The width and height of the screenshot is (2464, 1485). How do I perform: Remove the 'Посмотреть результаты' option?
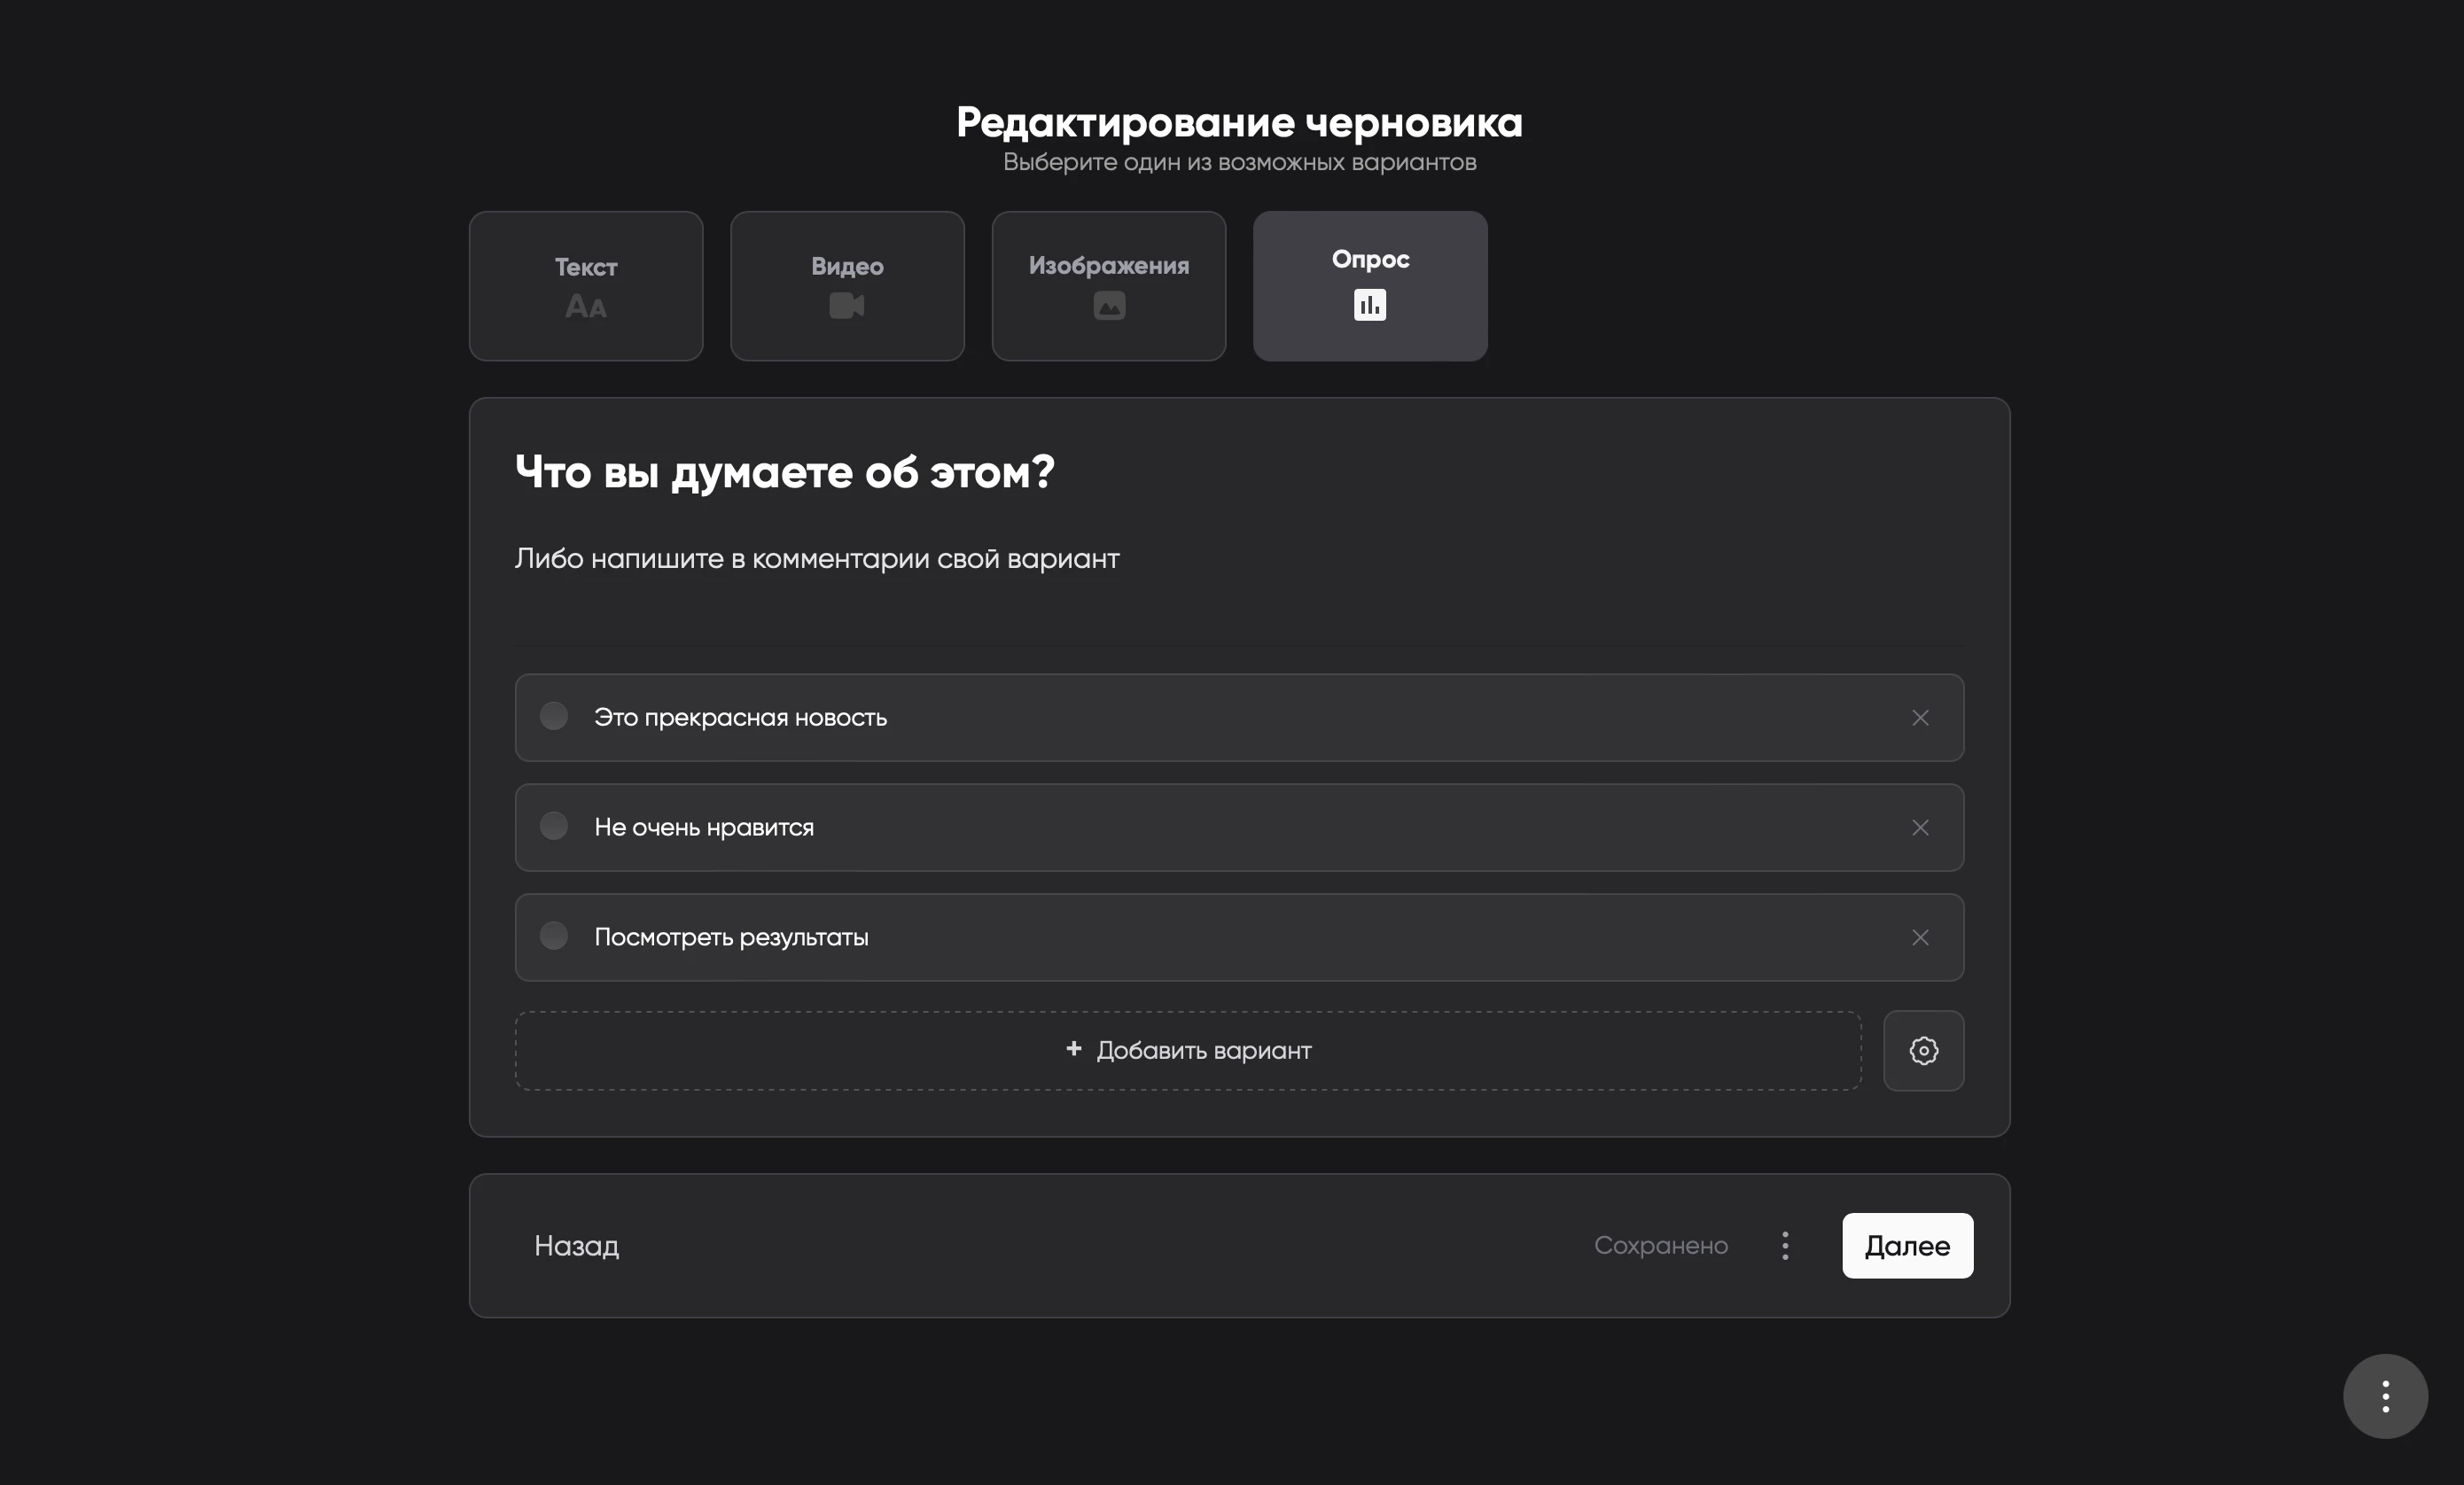(x=1920, y=938)
